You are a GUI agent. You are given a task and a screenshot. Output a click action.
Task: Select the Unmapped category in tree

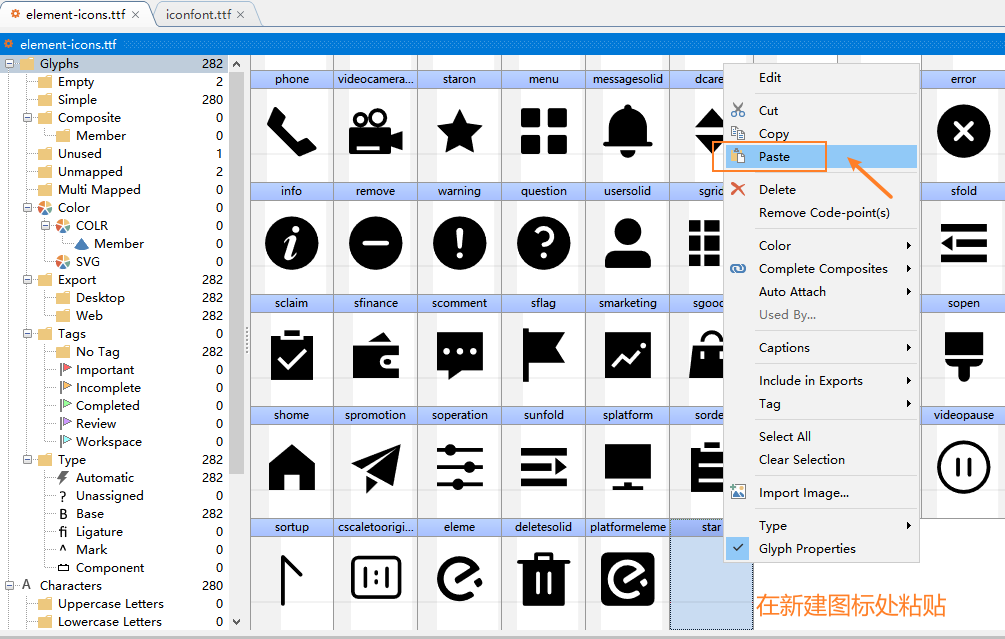(90, 172)
